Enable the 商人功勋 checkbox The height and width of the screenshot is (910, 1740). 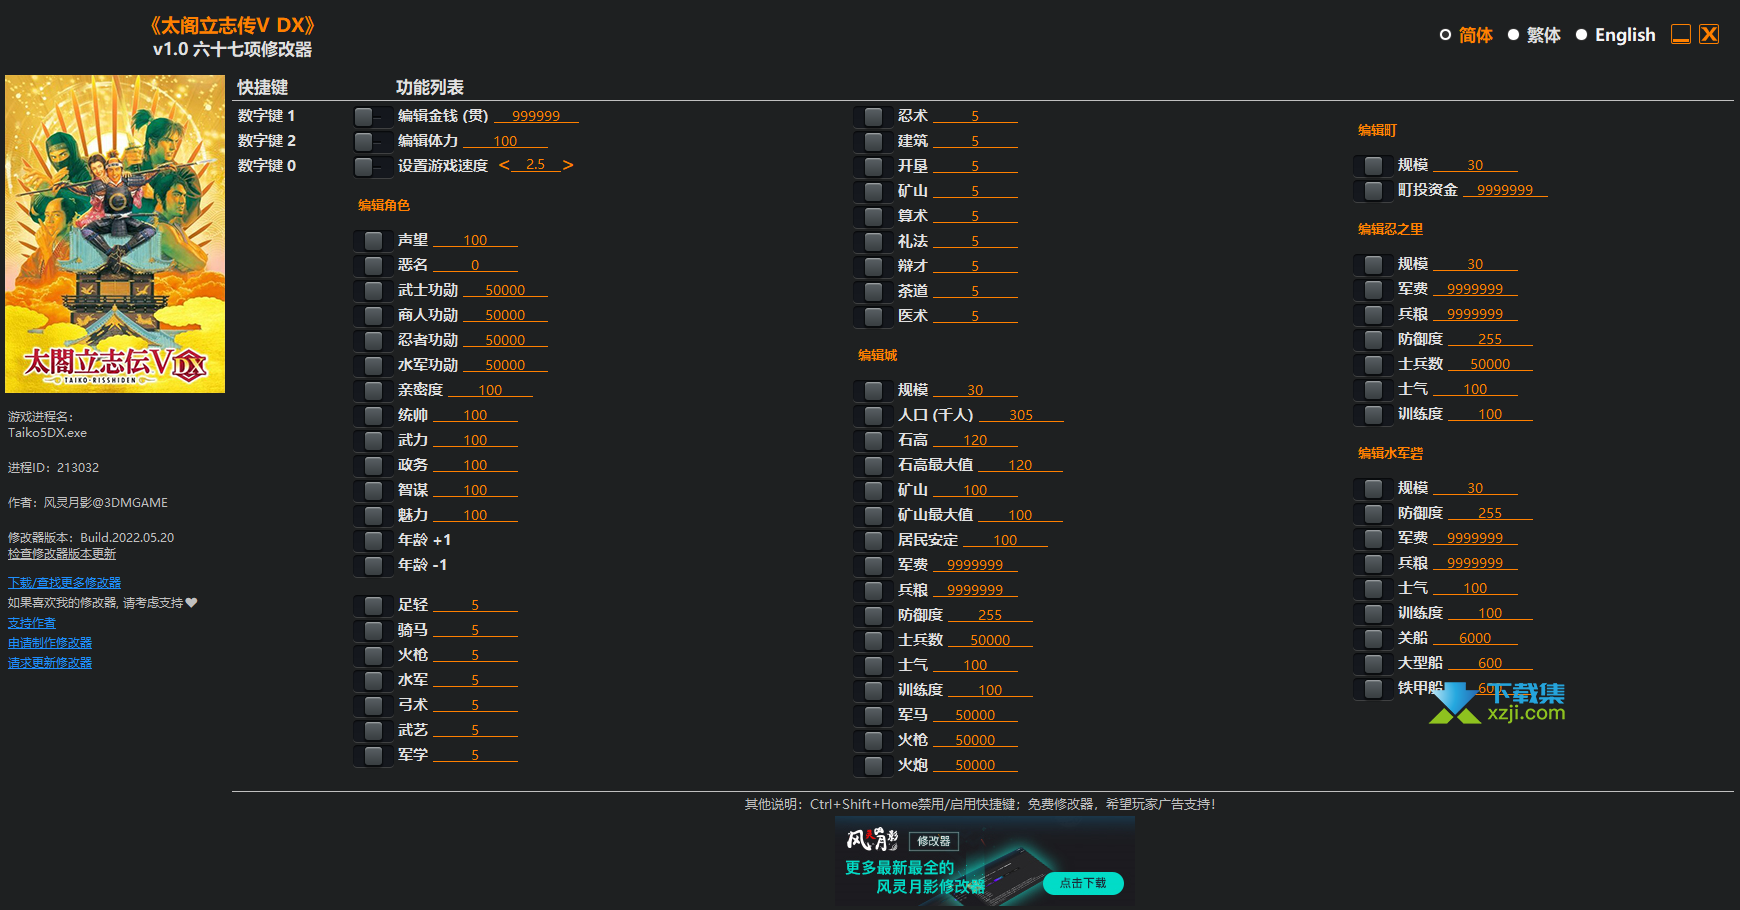pyautogui.click(x=372, y=315)
